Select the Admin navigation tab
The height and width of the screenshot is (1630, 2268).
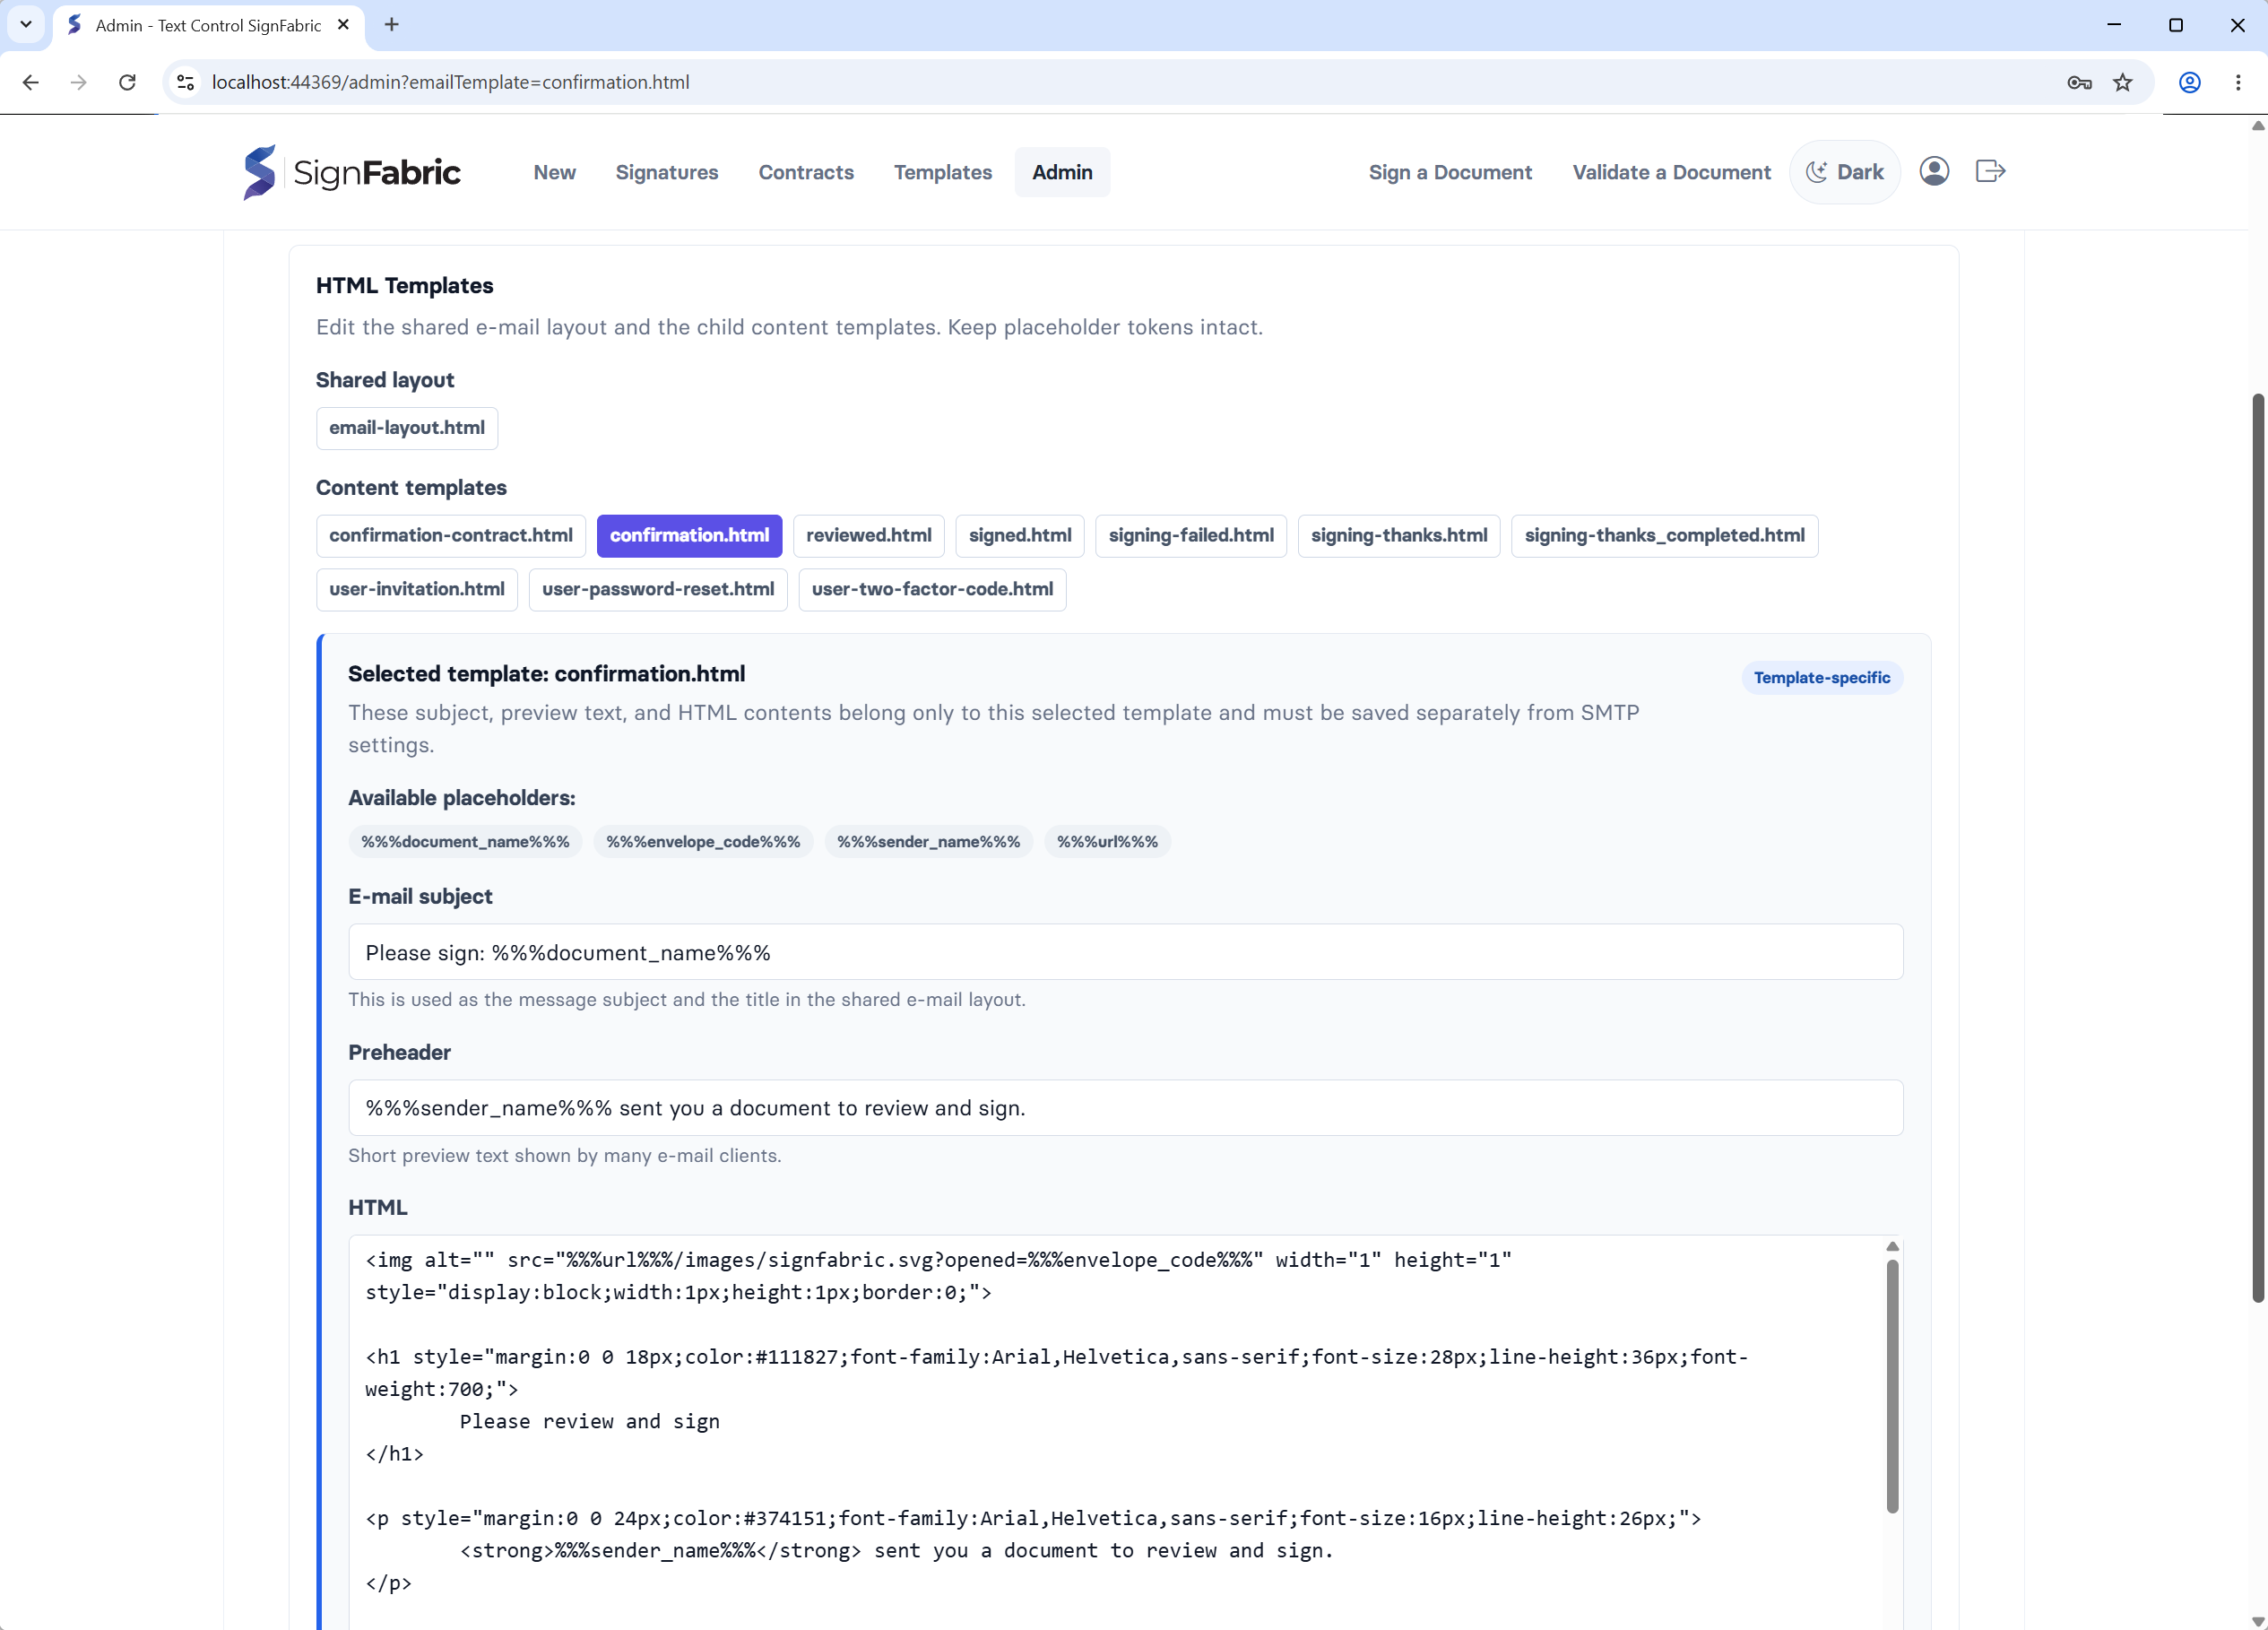(1062, 172)
